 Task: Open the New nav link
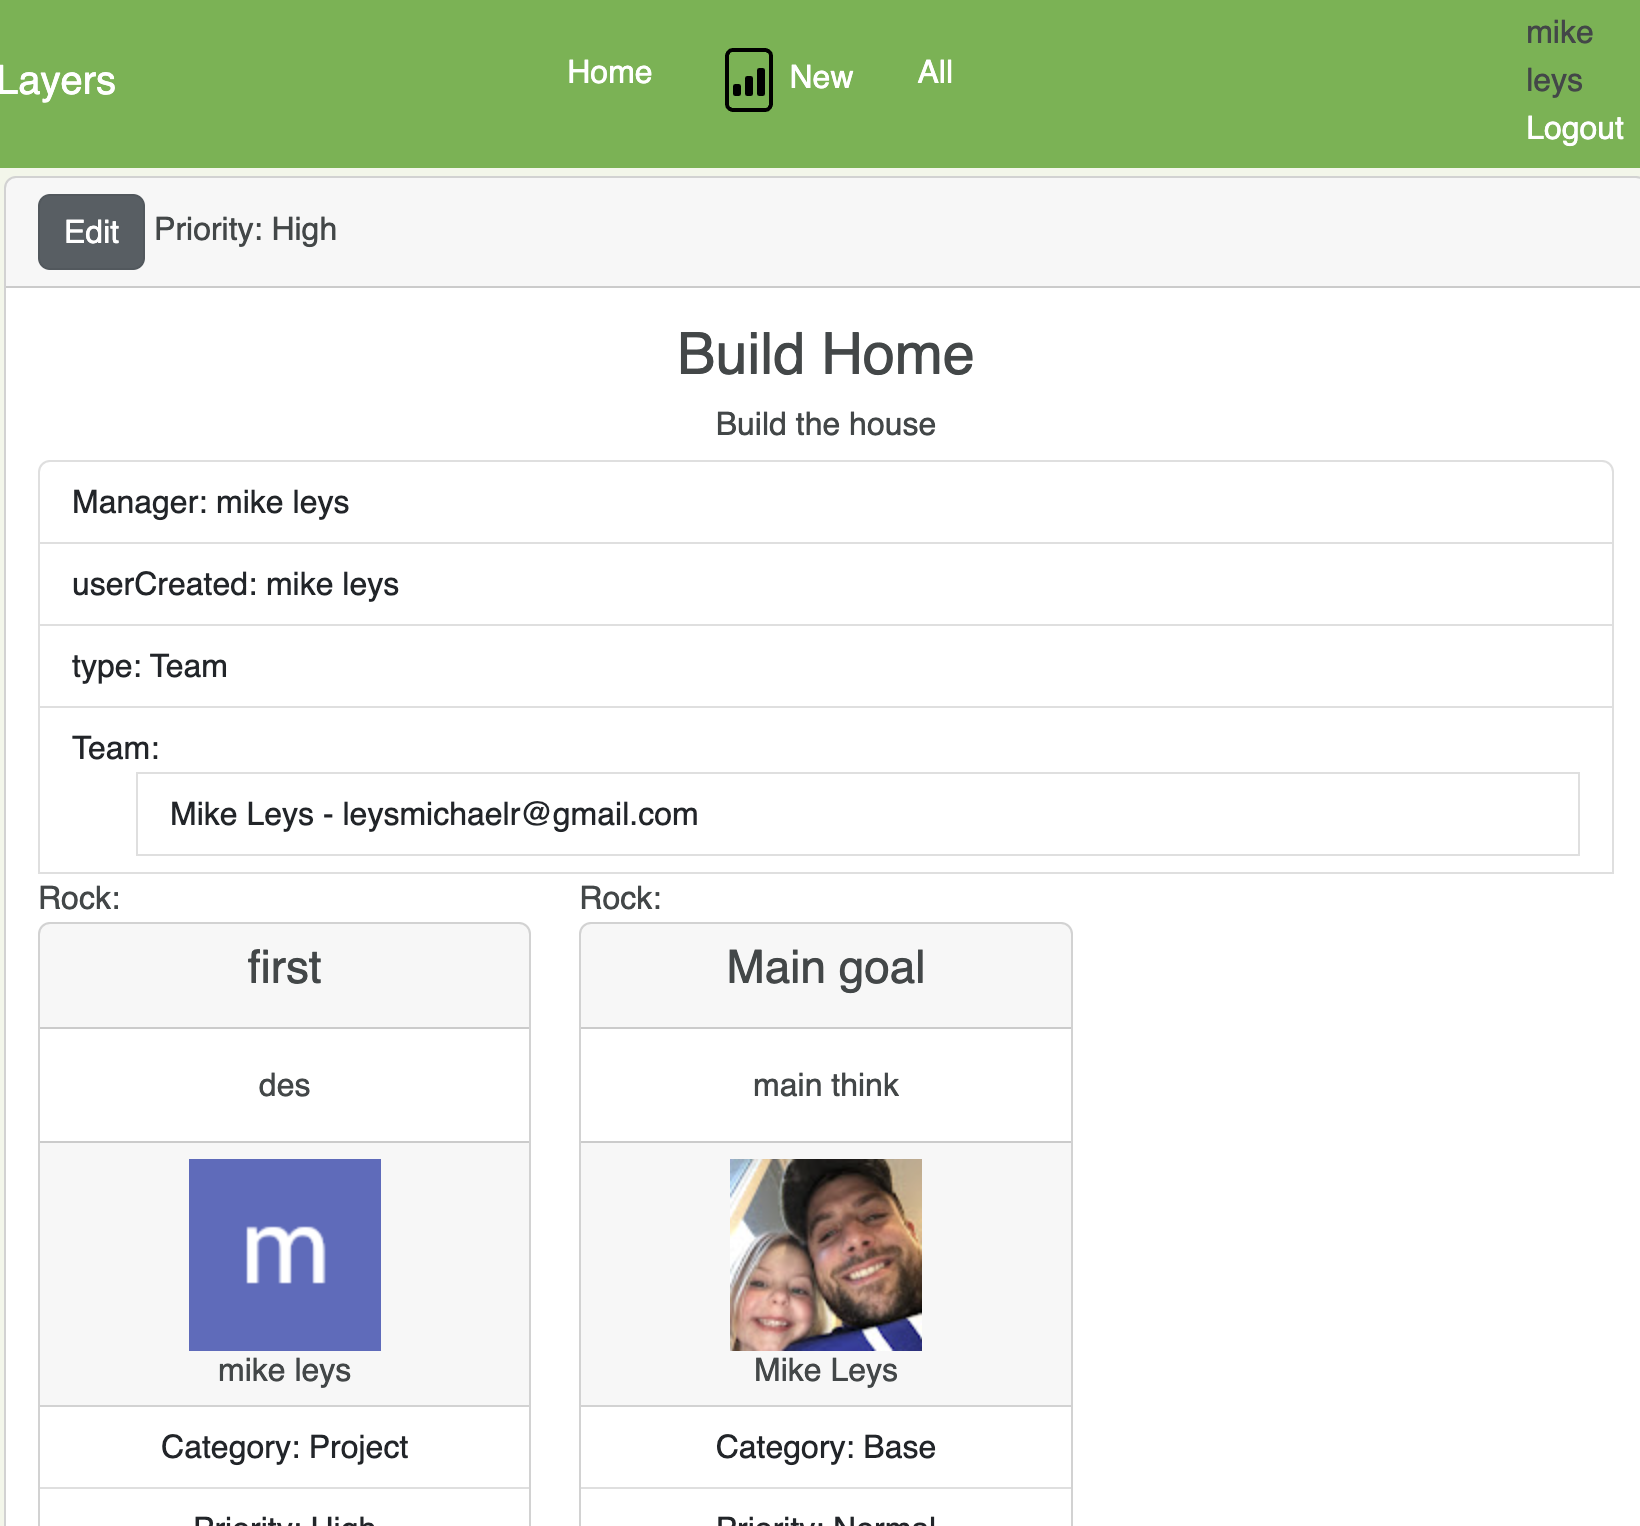pos(821,77)
